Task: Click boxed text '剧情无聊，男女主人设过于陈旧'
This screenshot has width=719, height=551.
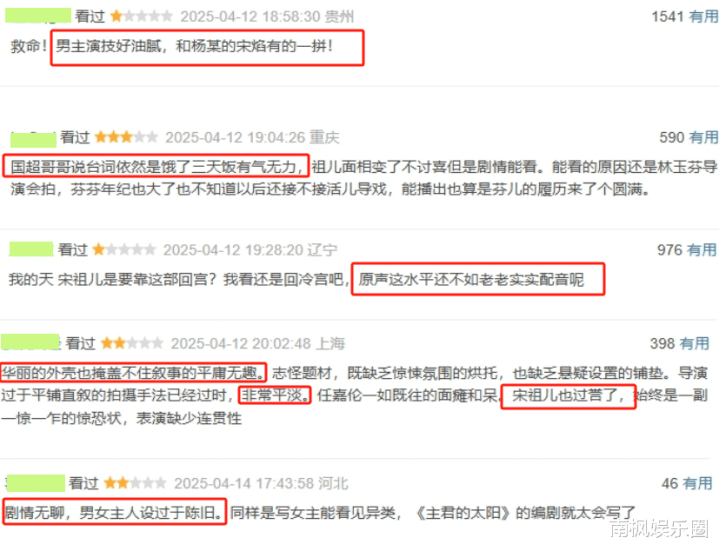Action: point(115,512)
